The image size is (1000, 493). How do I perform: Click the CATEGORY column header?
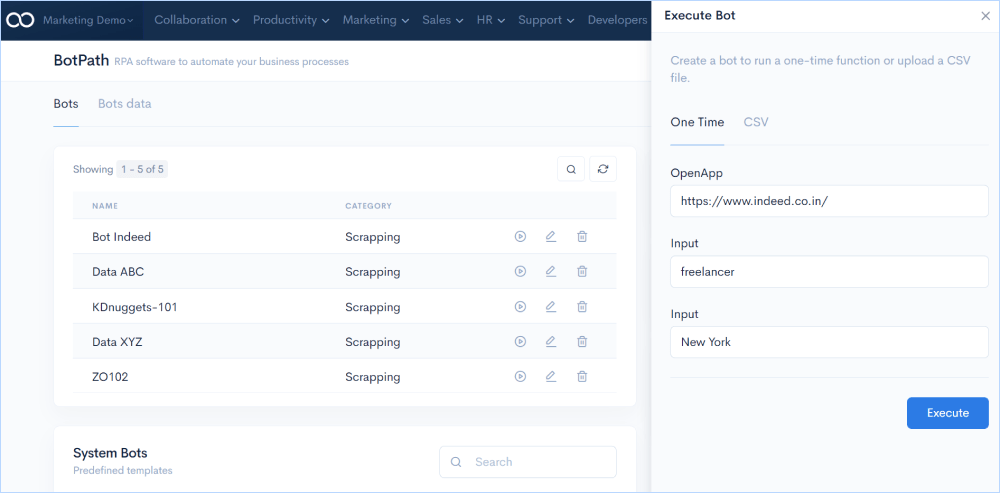(x=369, y=206)
